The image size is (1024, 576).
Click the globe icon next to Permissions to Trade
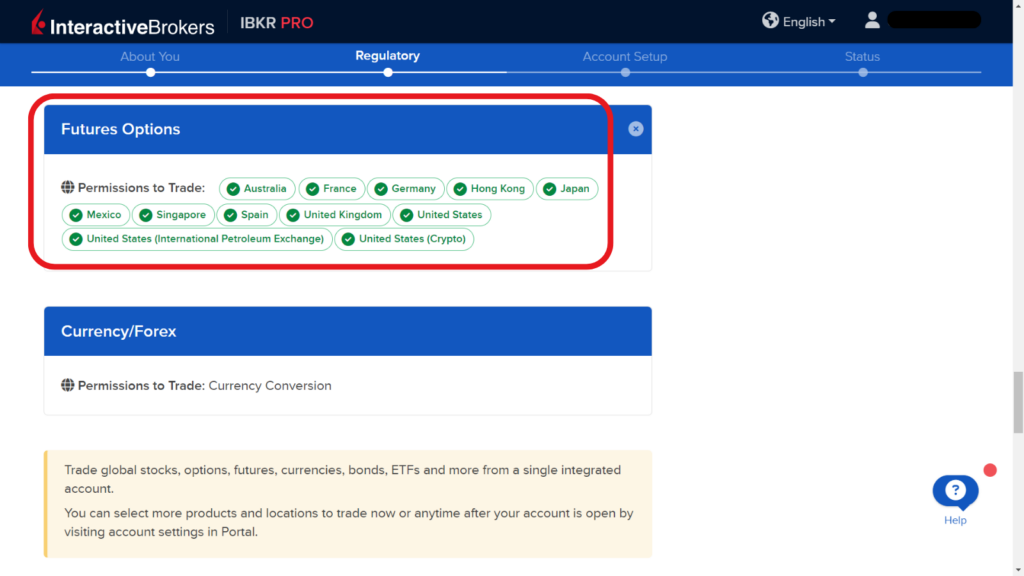coord(67,187)
